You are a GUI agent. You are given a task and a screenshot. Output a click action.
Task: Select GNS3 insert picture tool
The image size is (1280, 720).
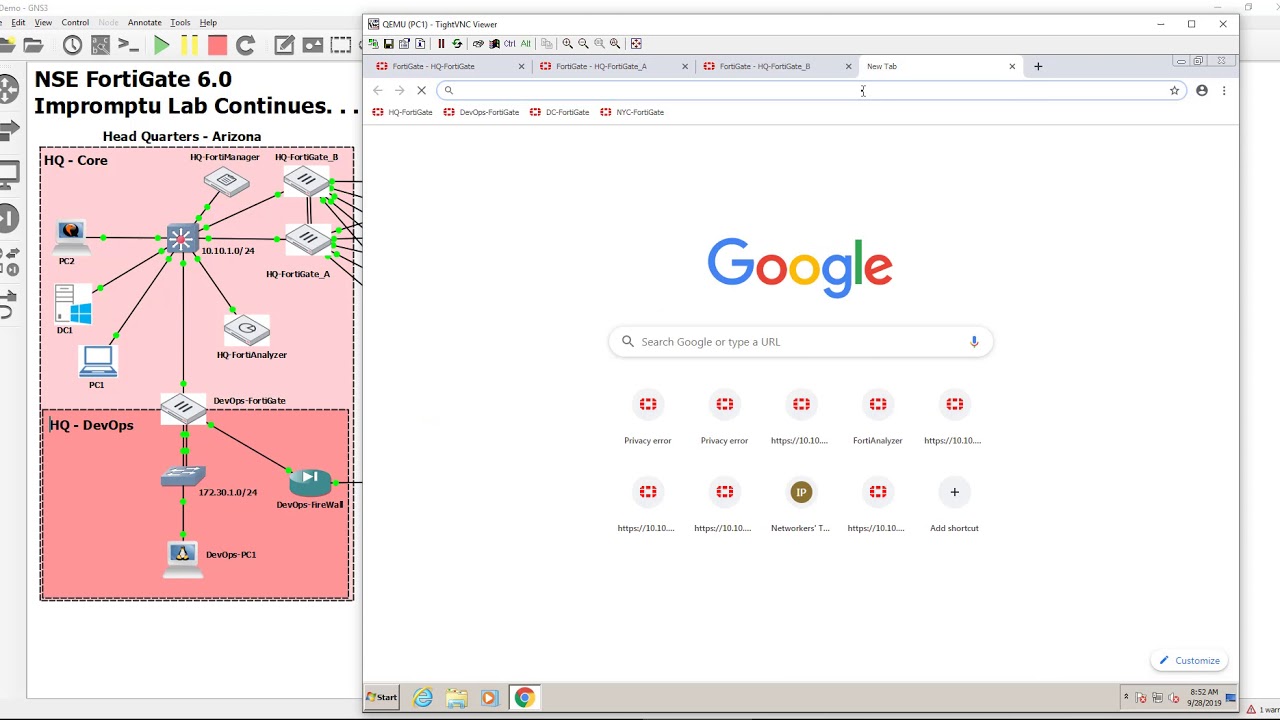coord(312,45)
